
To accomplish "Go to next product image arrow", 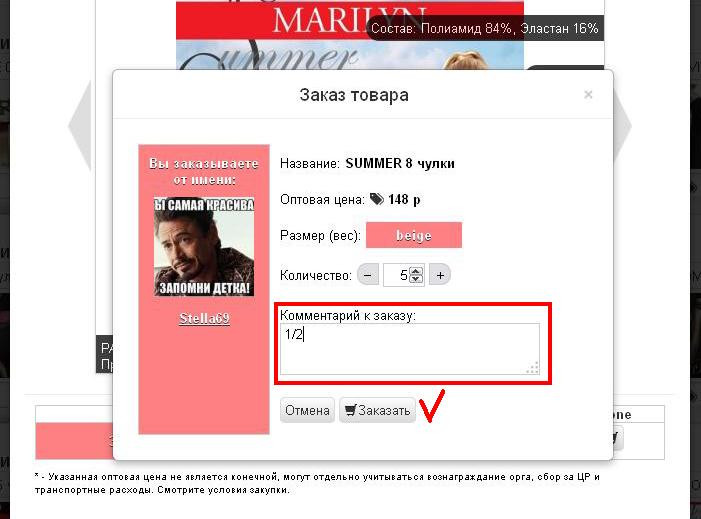I will (x=622, y=126).
